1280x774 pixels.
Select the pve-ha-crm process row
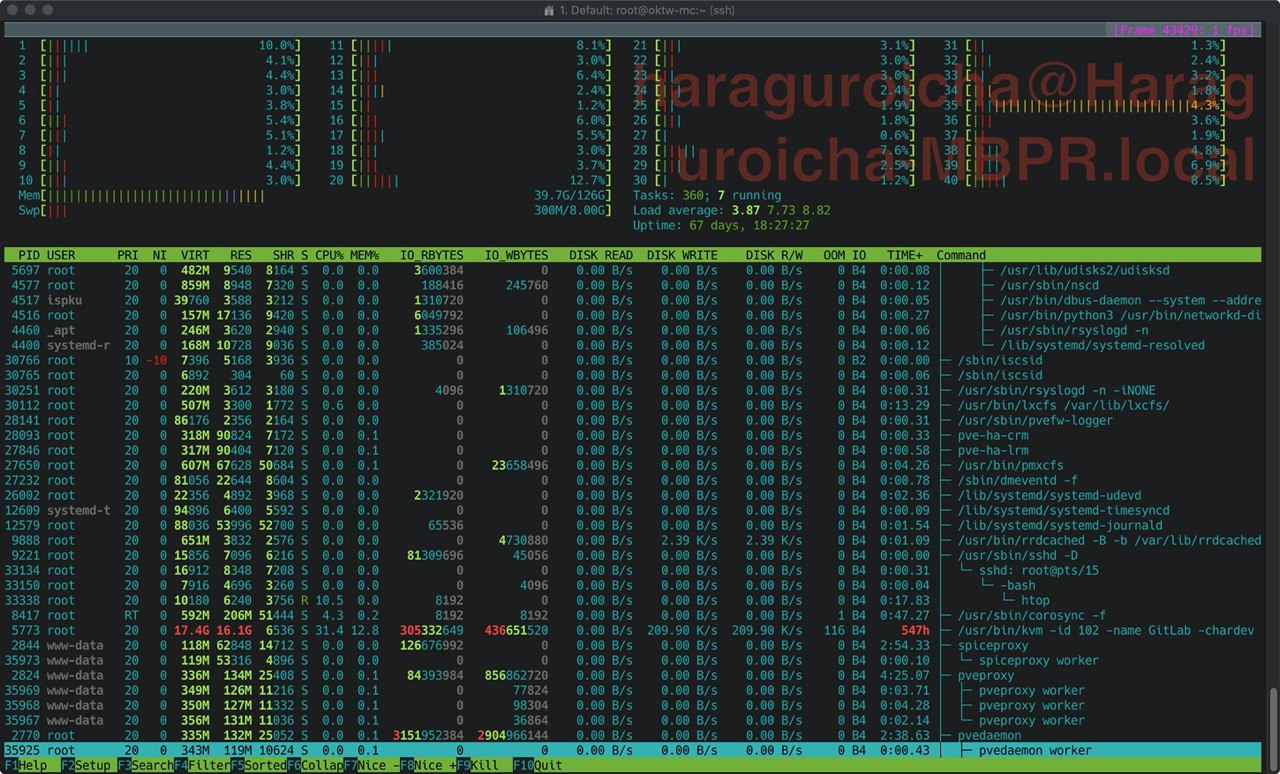[x=633, y=435]
